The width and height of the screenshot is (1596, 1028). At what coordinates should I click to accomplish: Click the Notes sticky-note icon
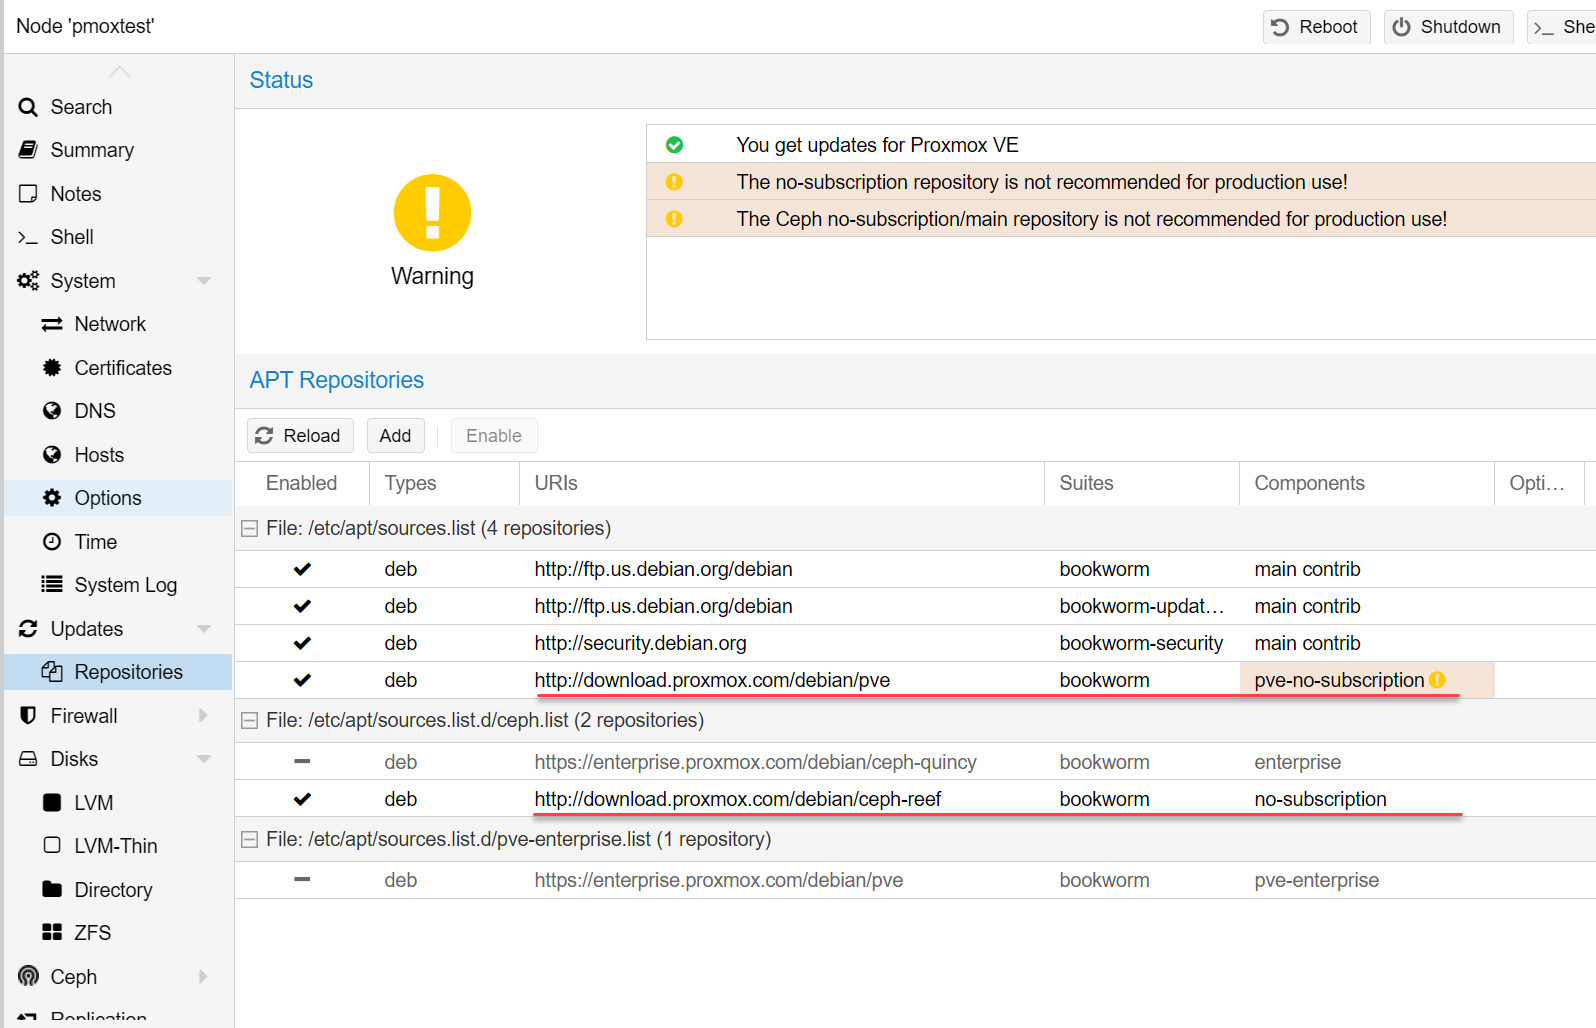(x=28, y=194)
